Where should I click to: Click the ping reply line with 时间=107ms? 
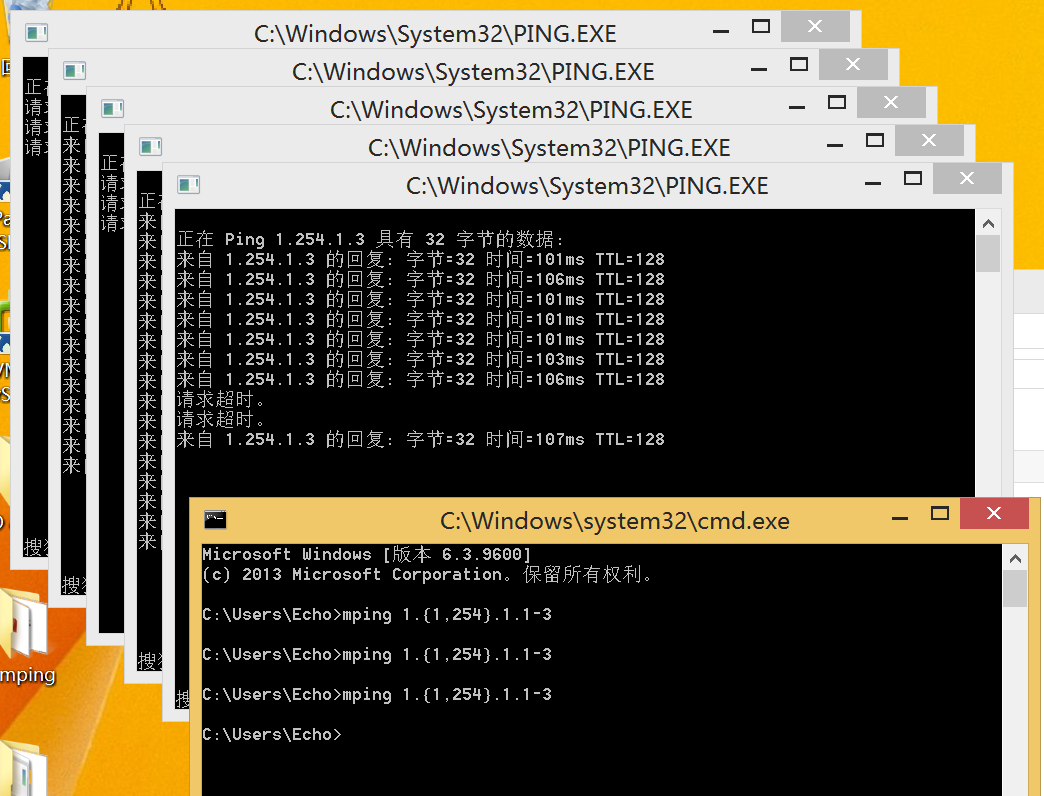pyautogui.click(x=421, y=439)
